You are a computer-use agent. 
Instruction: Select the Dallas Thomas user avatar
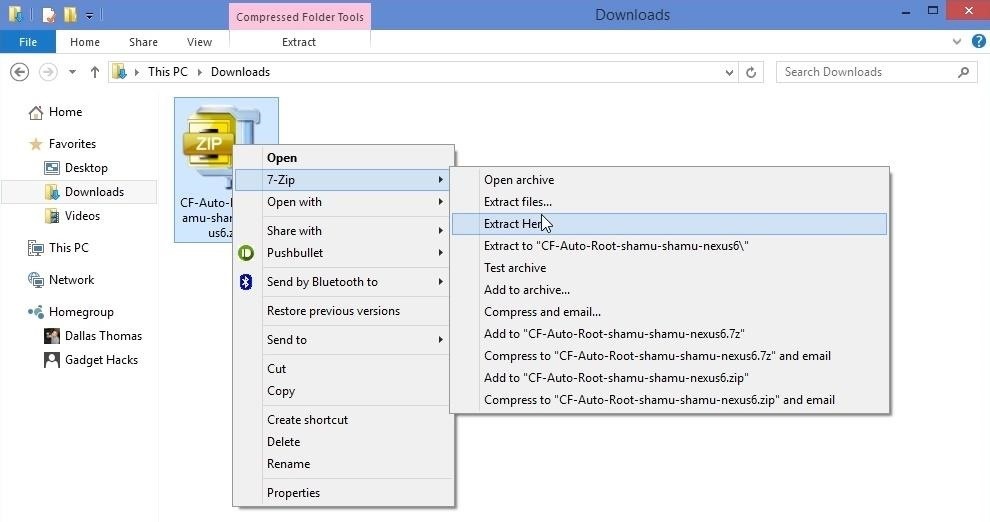tap(52, 336)
